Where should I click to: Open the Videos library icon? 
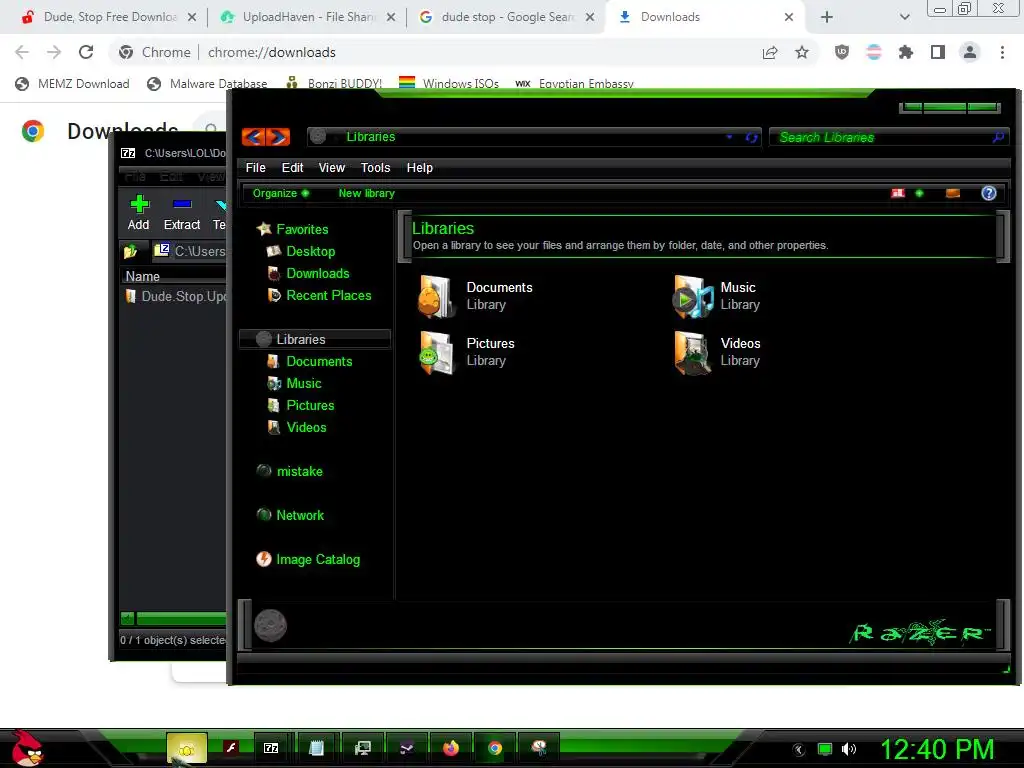pyautogui.click(x=693, y=353)
